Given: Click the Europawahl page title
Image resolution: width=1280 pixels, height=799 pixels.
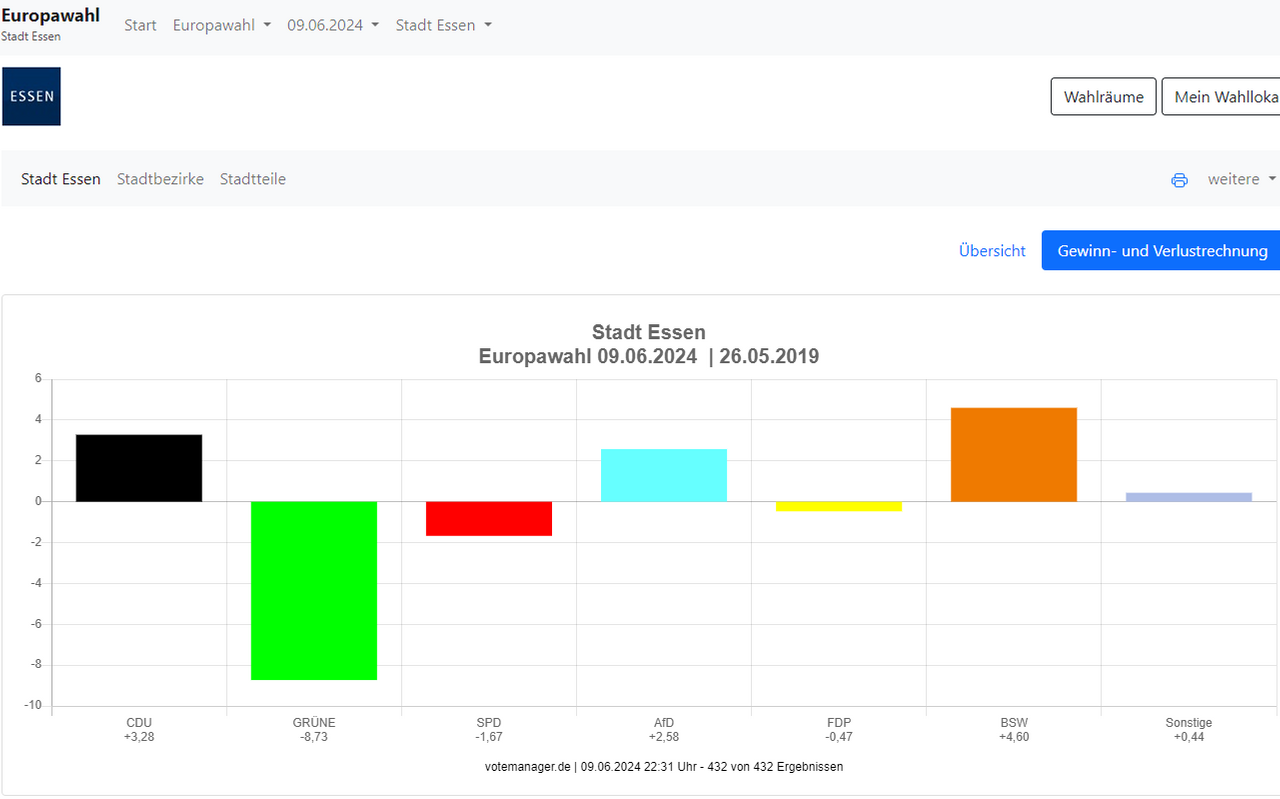Looking at the screenshot, I should (50, 15).
